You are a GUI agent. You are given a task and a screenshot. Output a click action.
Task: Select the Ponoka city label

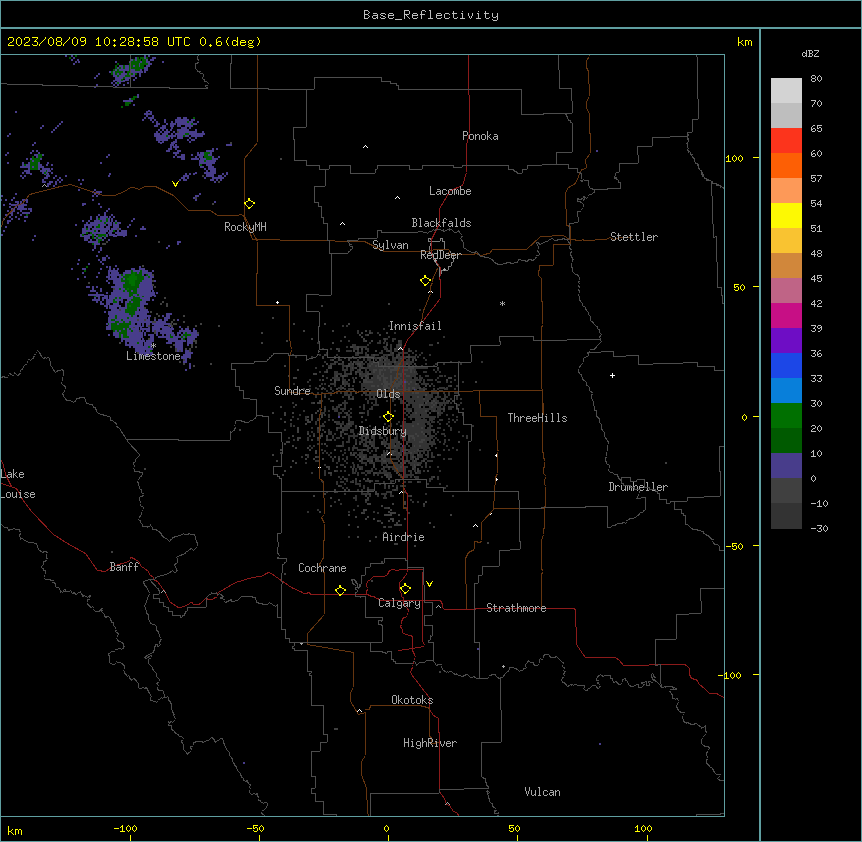(x=480, y=136)
